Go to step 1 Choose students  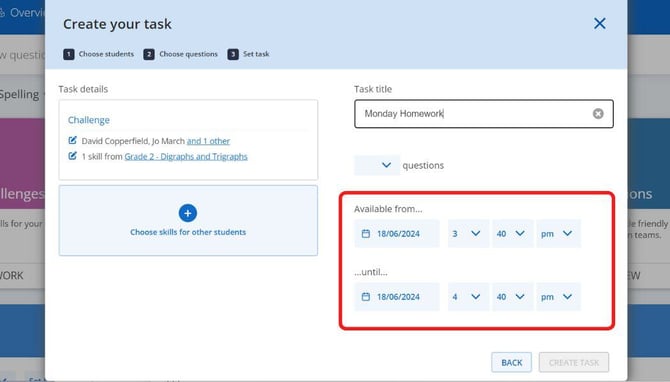pyautogui.click(x=99, y=54)
